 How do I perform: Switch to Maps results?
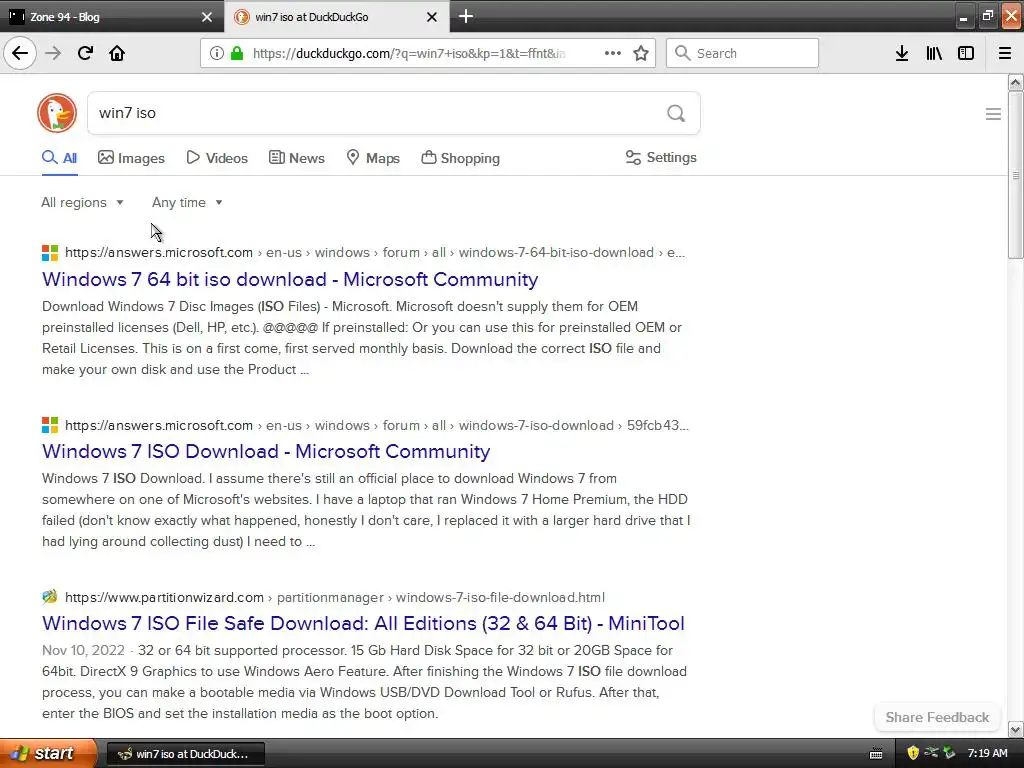point(373,158)
